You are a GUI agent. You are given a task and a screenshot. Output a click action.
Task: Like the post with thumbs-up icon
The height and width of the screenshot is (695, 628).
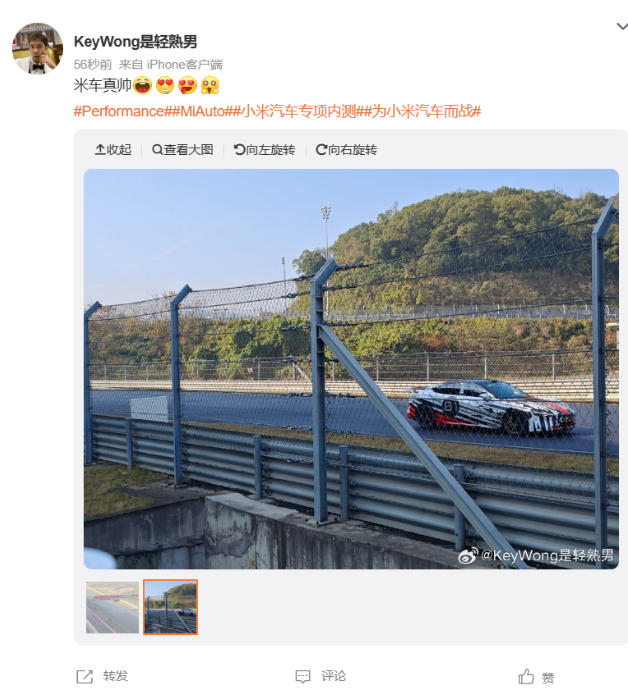(526, 677)
